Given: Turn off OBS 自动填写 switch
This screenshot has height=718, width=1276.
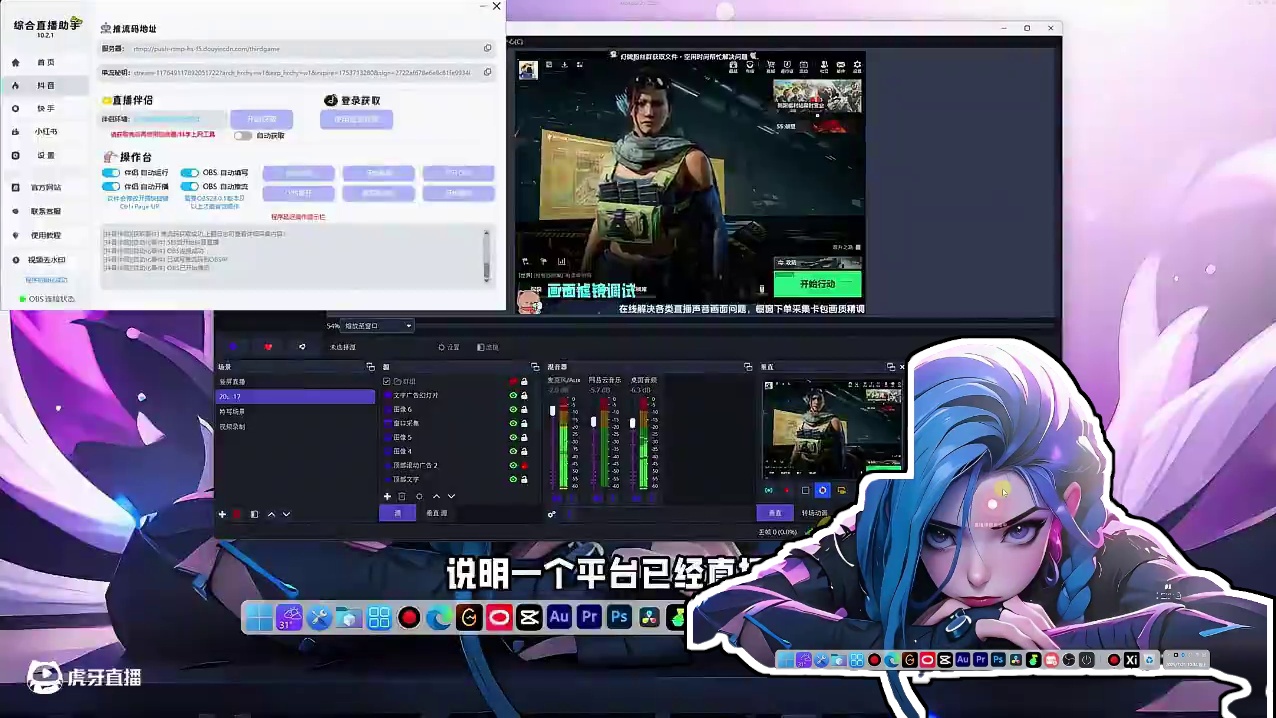Looking at the screenshot, I should 189,172.
